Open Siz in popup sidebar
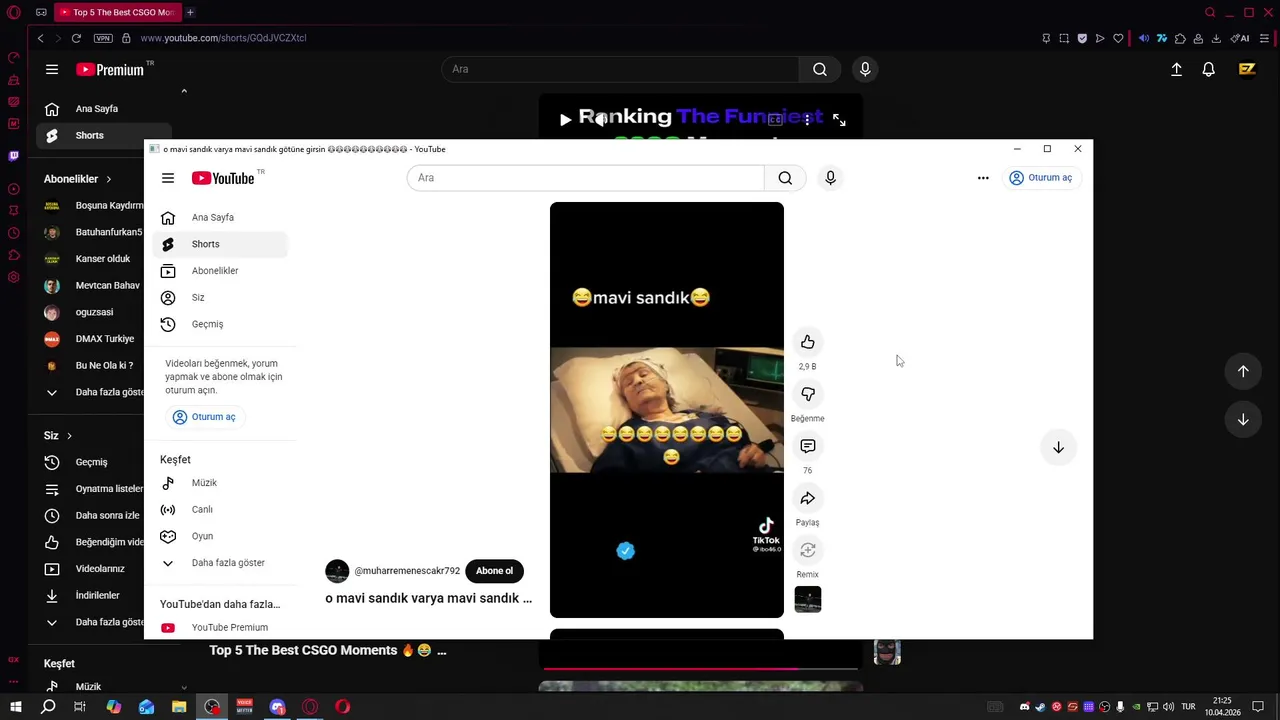 click(x=220, y=298)
